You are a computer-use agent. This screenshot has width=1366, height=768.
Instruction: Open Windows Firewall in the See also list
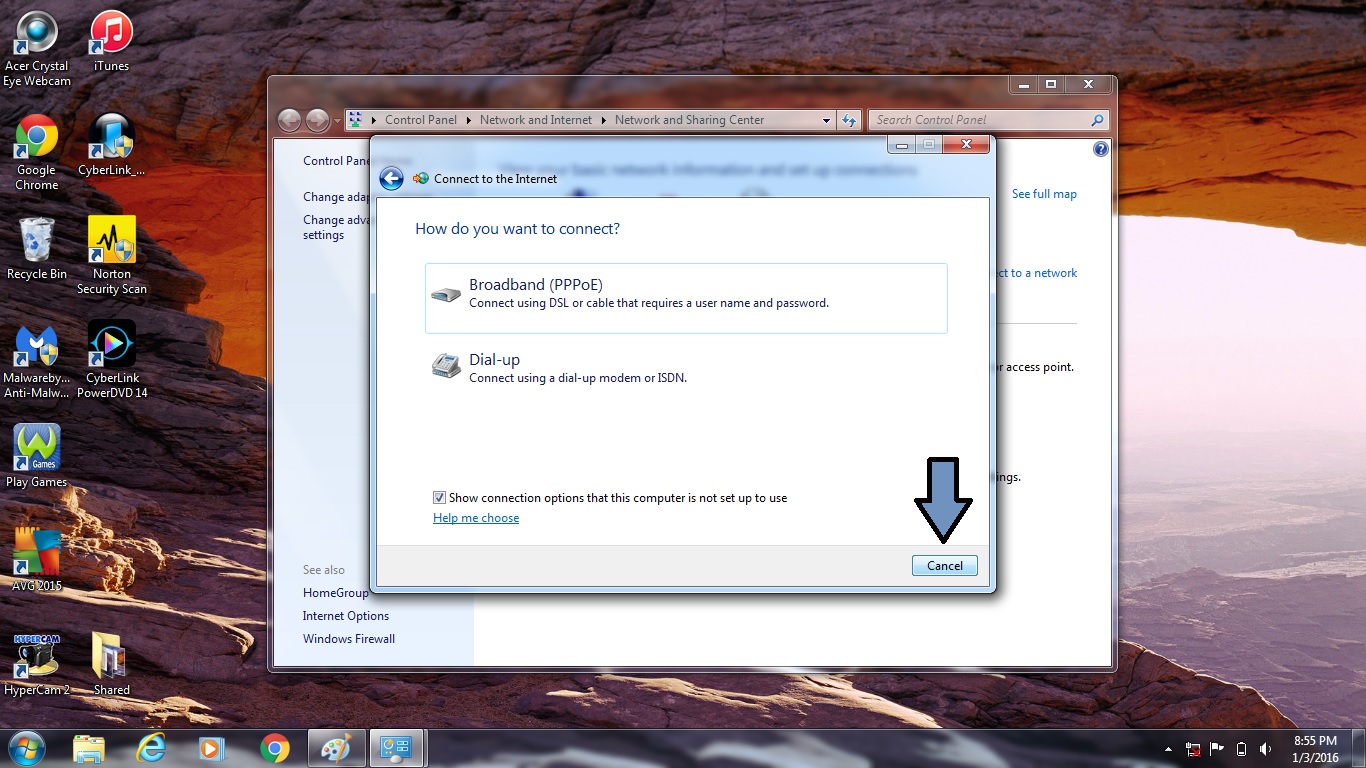(x=349, y=639)
